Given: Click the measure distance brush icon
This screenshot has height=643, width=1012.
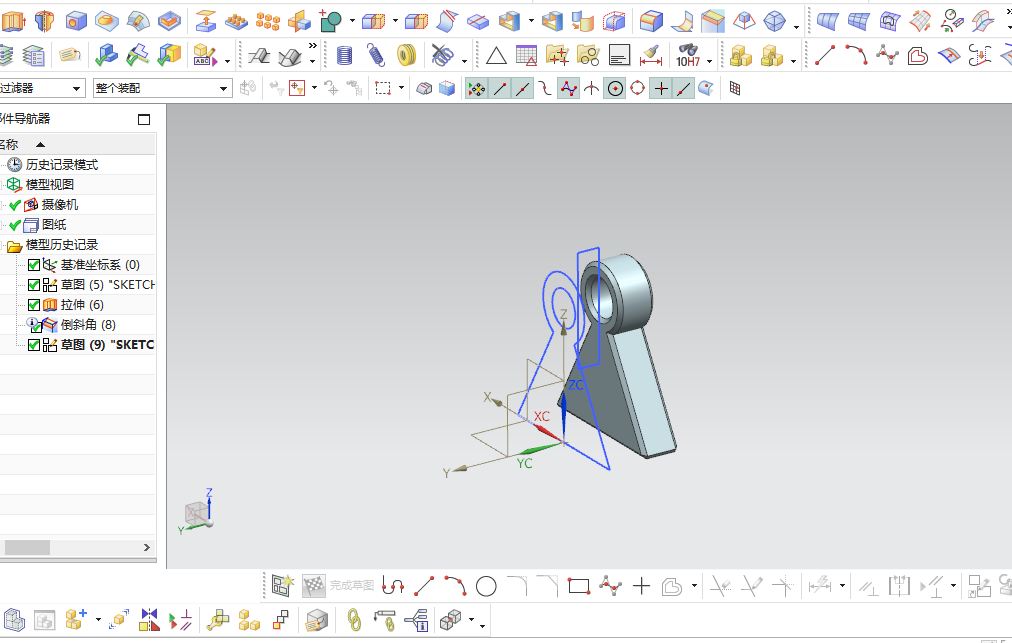Looking at the screenshot, I should click(651, 56).
